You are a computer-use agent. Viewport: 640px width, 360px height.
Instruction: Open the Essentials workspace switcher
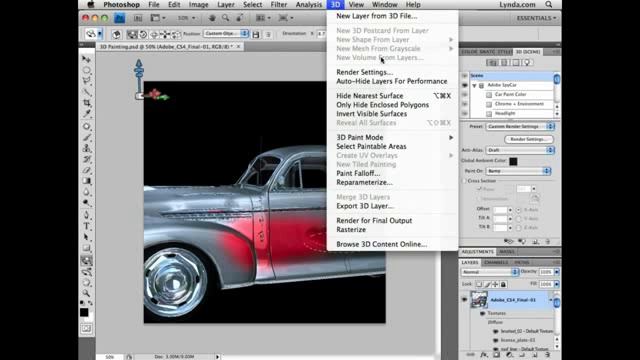(x=536, y=18)
